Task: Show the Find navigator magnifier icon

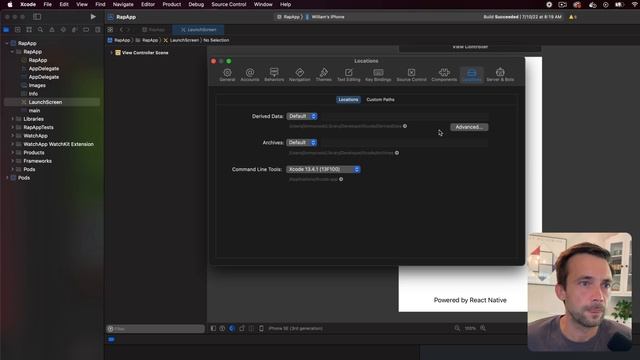Action: (40, 30)
